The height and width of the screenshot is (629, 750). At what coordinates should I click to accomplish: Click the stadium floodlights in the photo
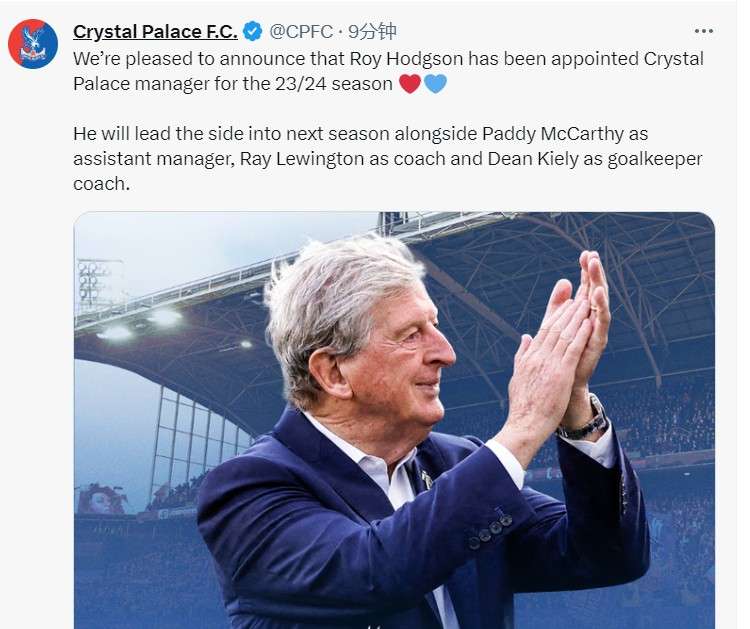coord(140,322)
